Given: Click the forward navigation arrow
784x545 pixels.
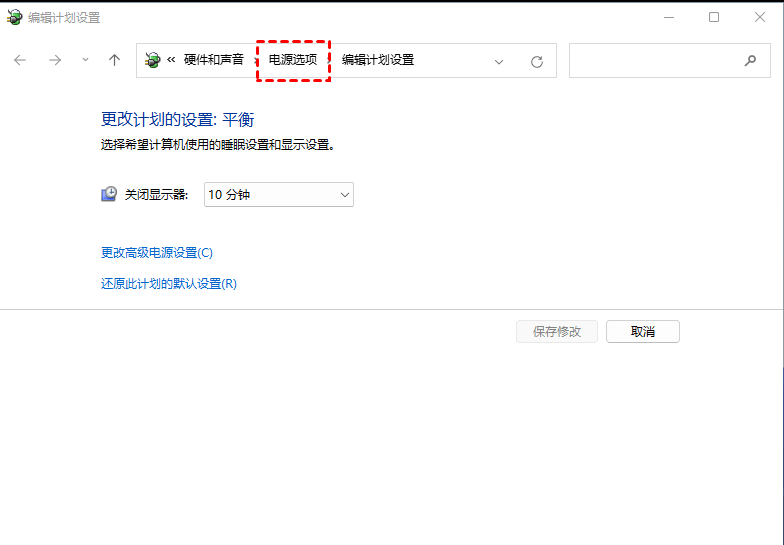Looking at the screenshot, I should (x=55, y=60).
